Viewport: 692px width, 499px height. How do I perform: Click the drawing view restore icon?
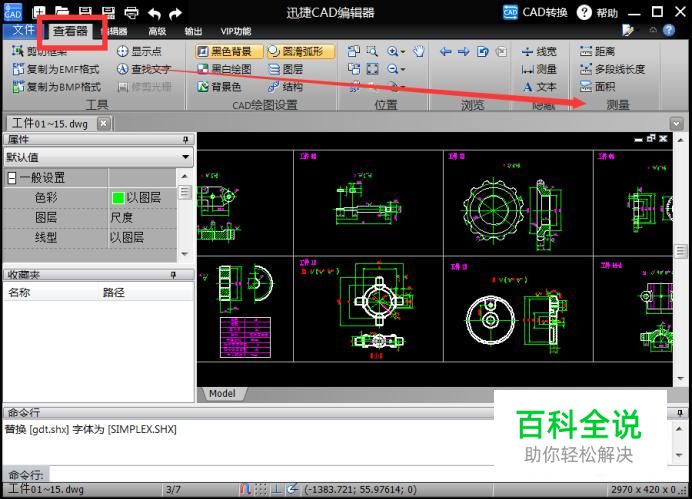[x=651, y=139]
